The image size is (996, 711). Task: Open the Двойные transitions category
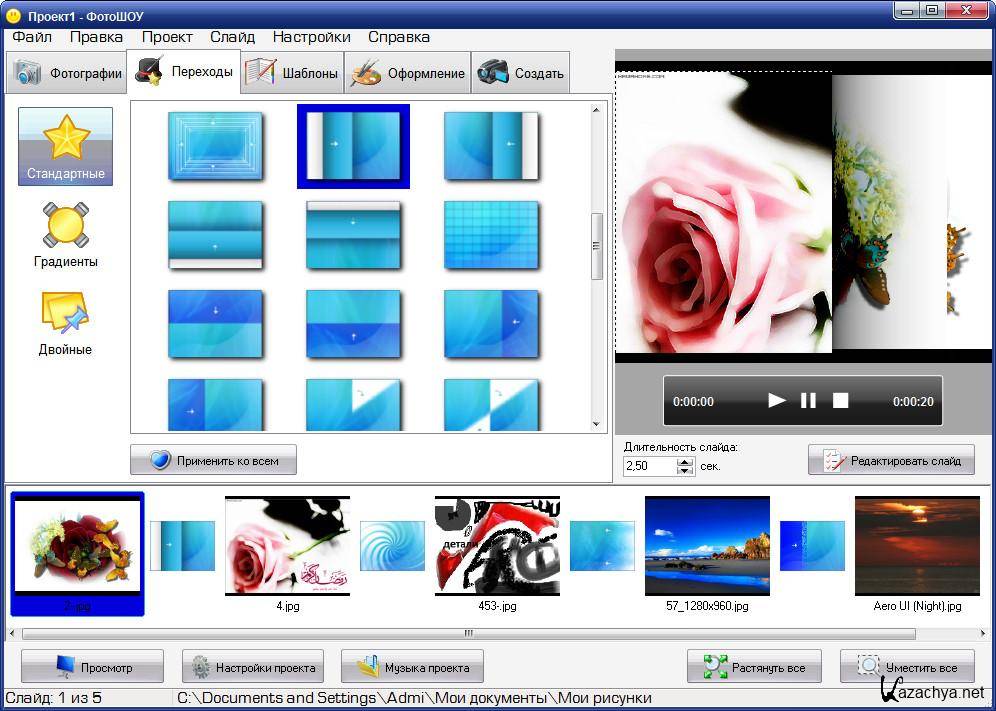pos(66,314)
